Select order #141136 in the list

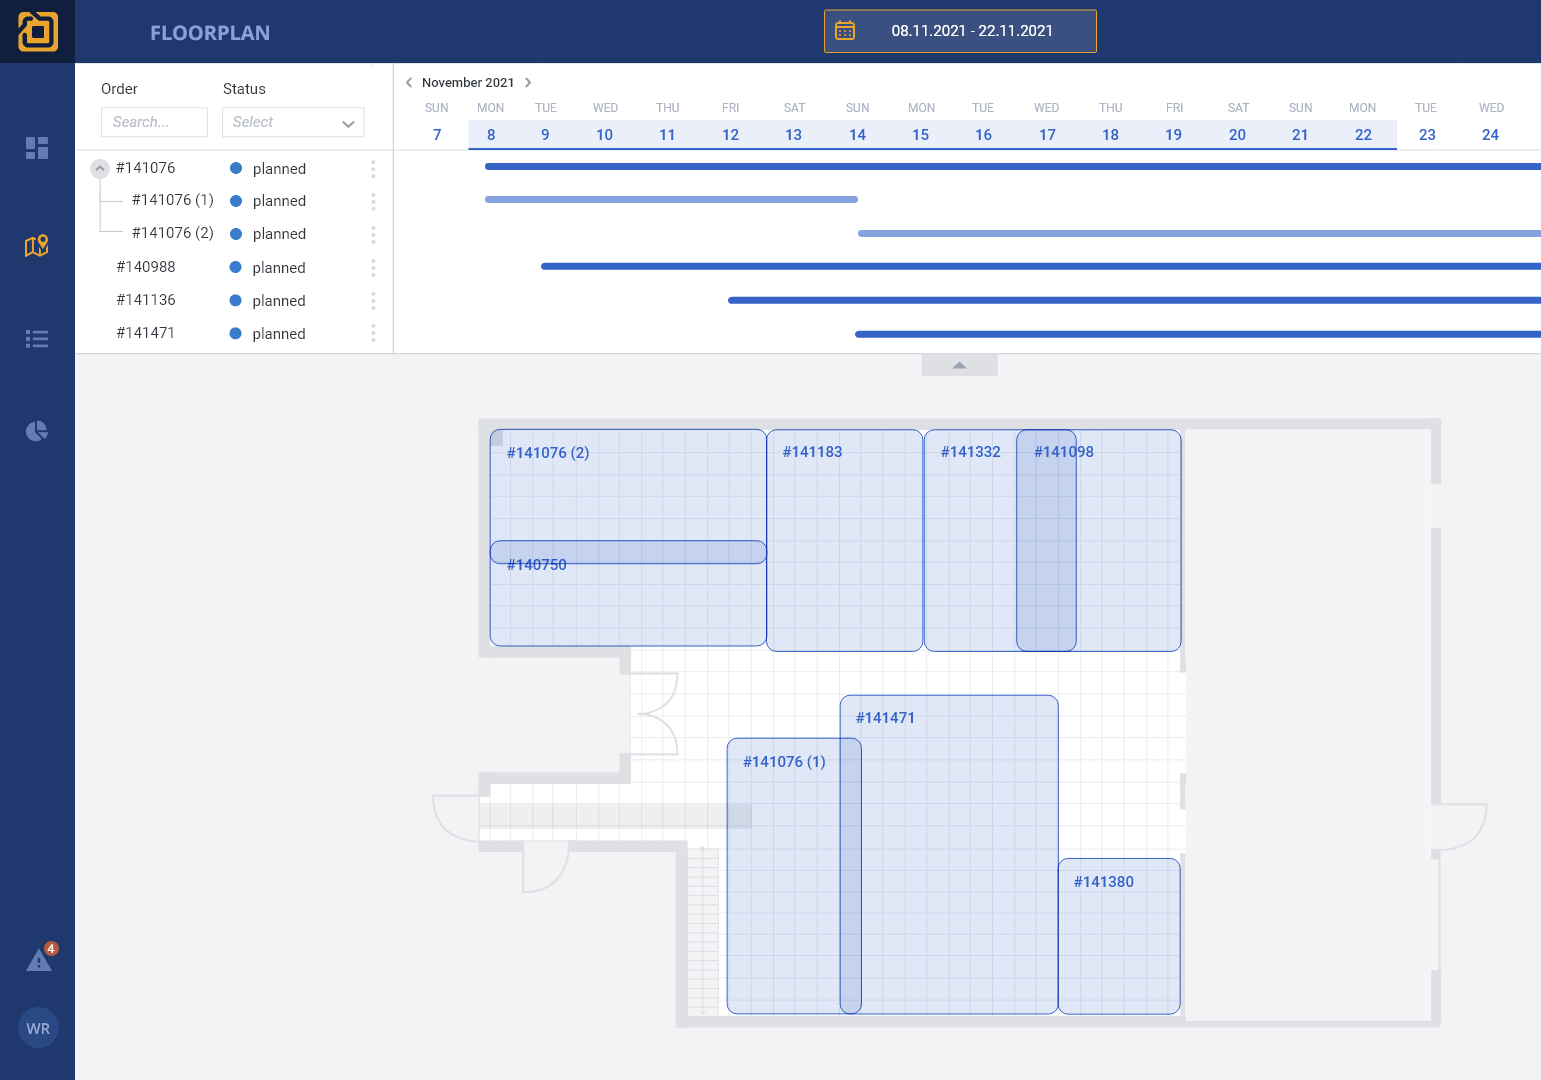(146, 300)
